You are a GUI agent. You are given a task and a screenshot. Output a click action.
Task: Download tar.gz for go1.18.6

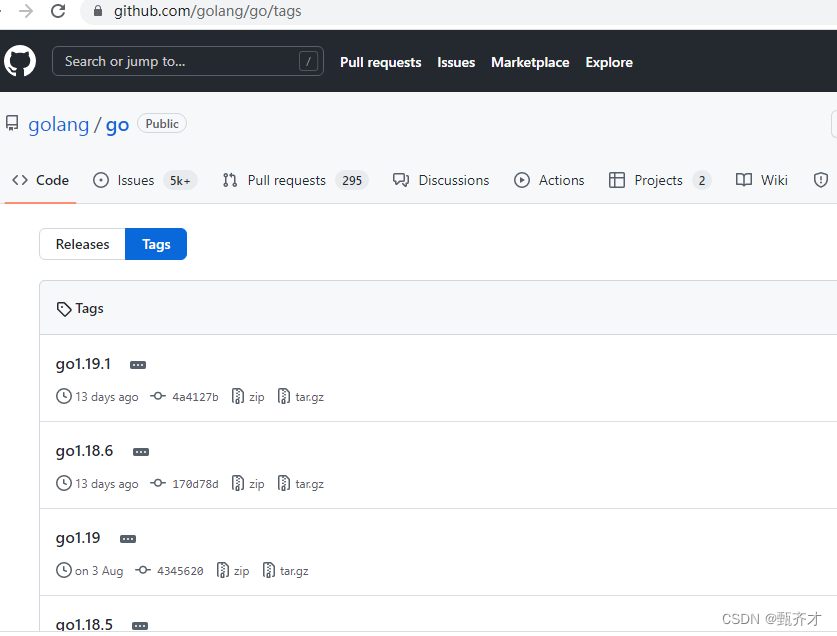[x=301, y=484]
